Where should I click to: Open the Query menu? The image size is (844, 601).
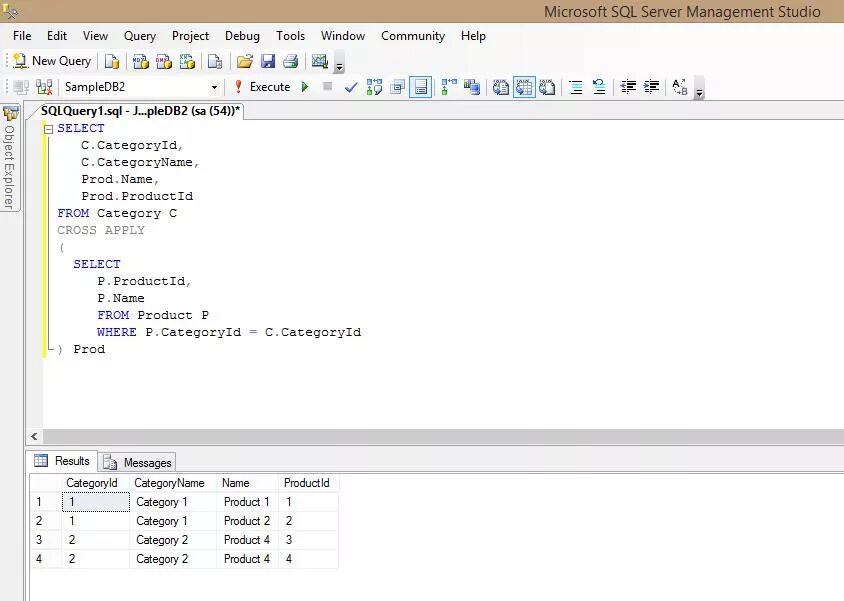pyautogui.click(x=140, y=36)
